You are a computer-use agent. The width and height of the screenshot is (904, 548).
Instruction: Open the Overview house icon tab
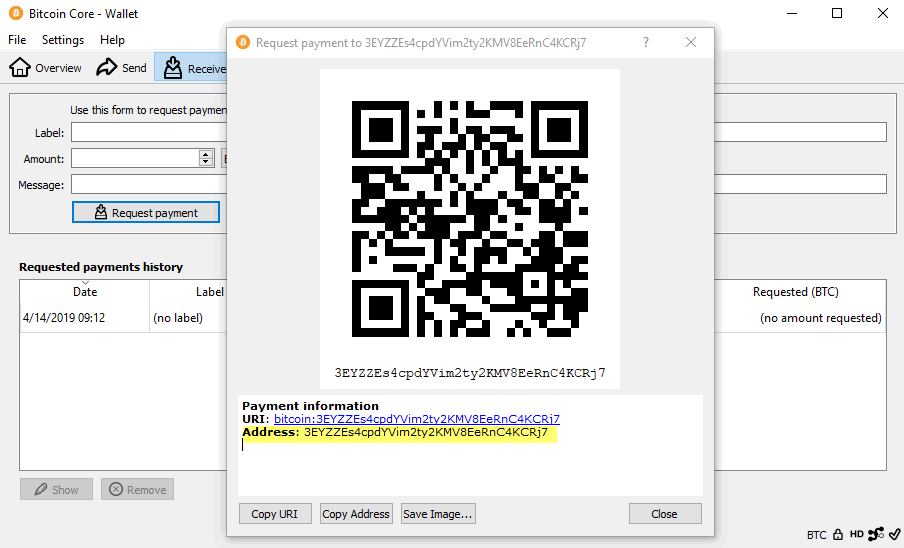(45, 68)
